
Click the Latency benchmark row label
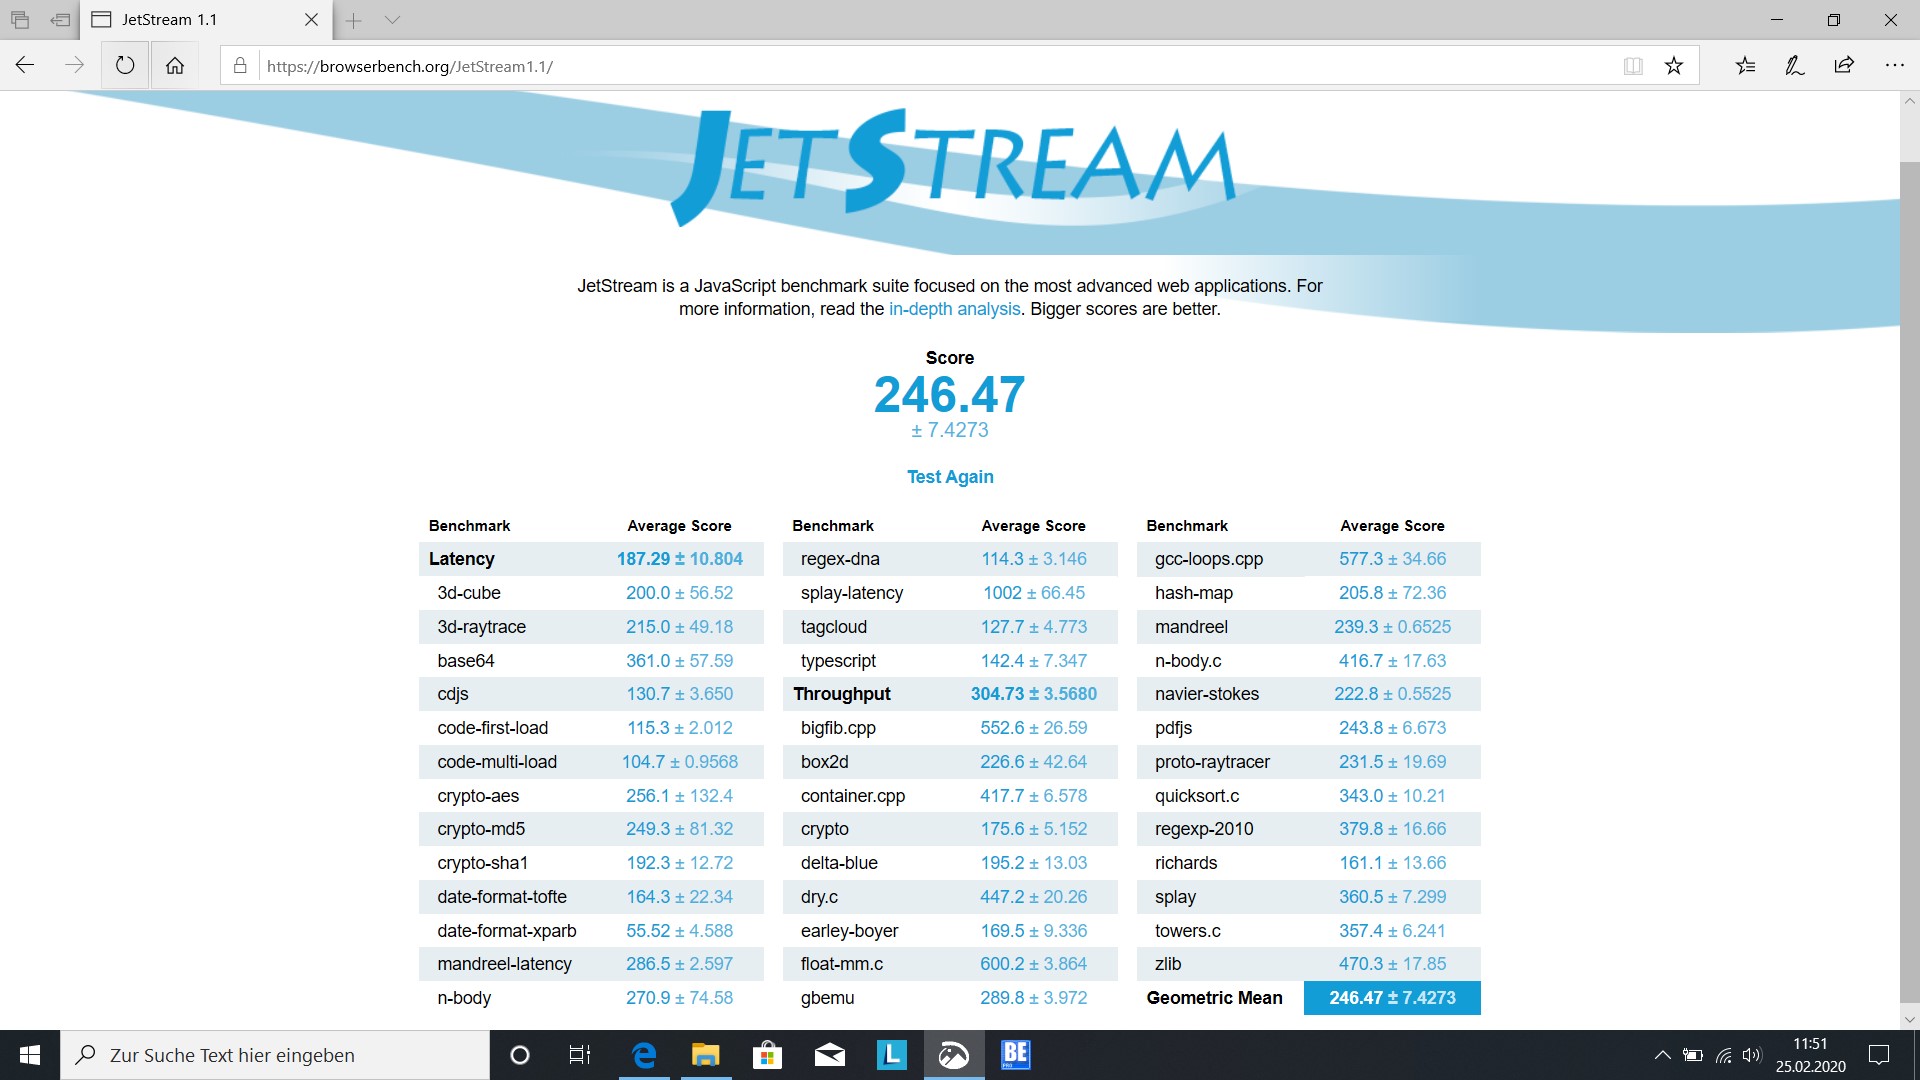(461, 559)
